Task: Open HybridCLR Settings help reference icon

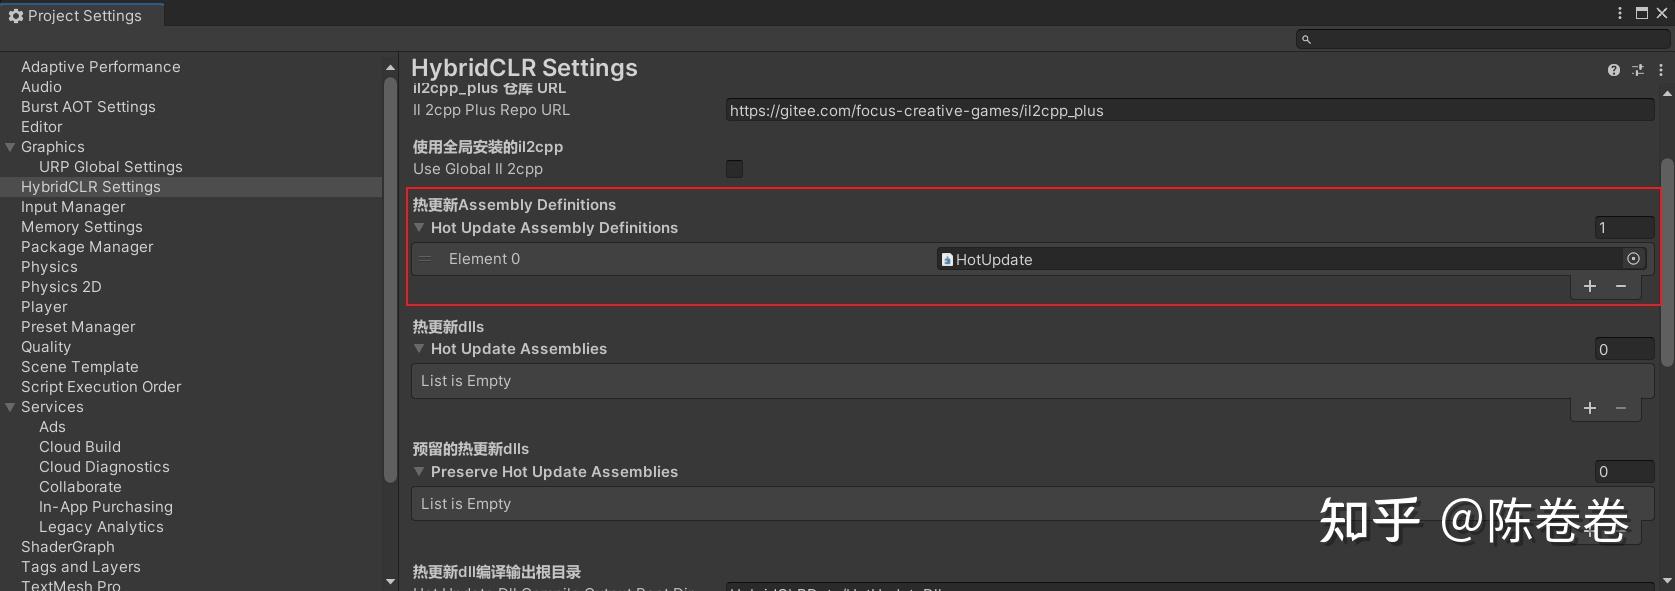Action: (x=1613, y=70)
